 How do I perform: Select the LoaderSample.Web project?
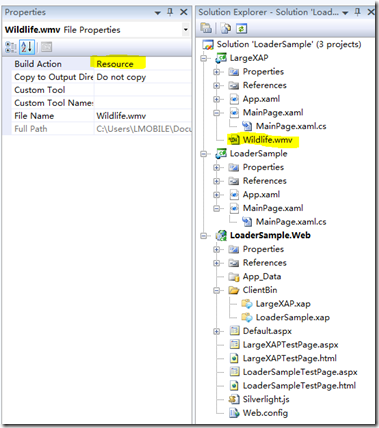[270, 235]
